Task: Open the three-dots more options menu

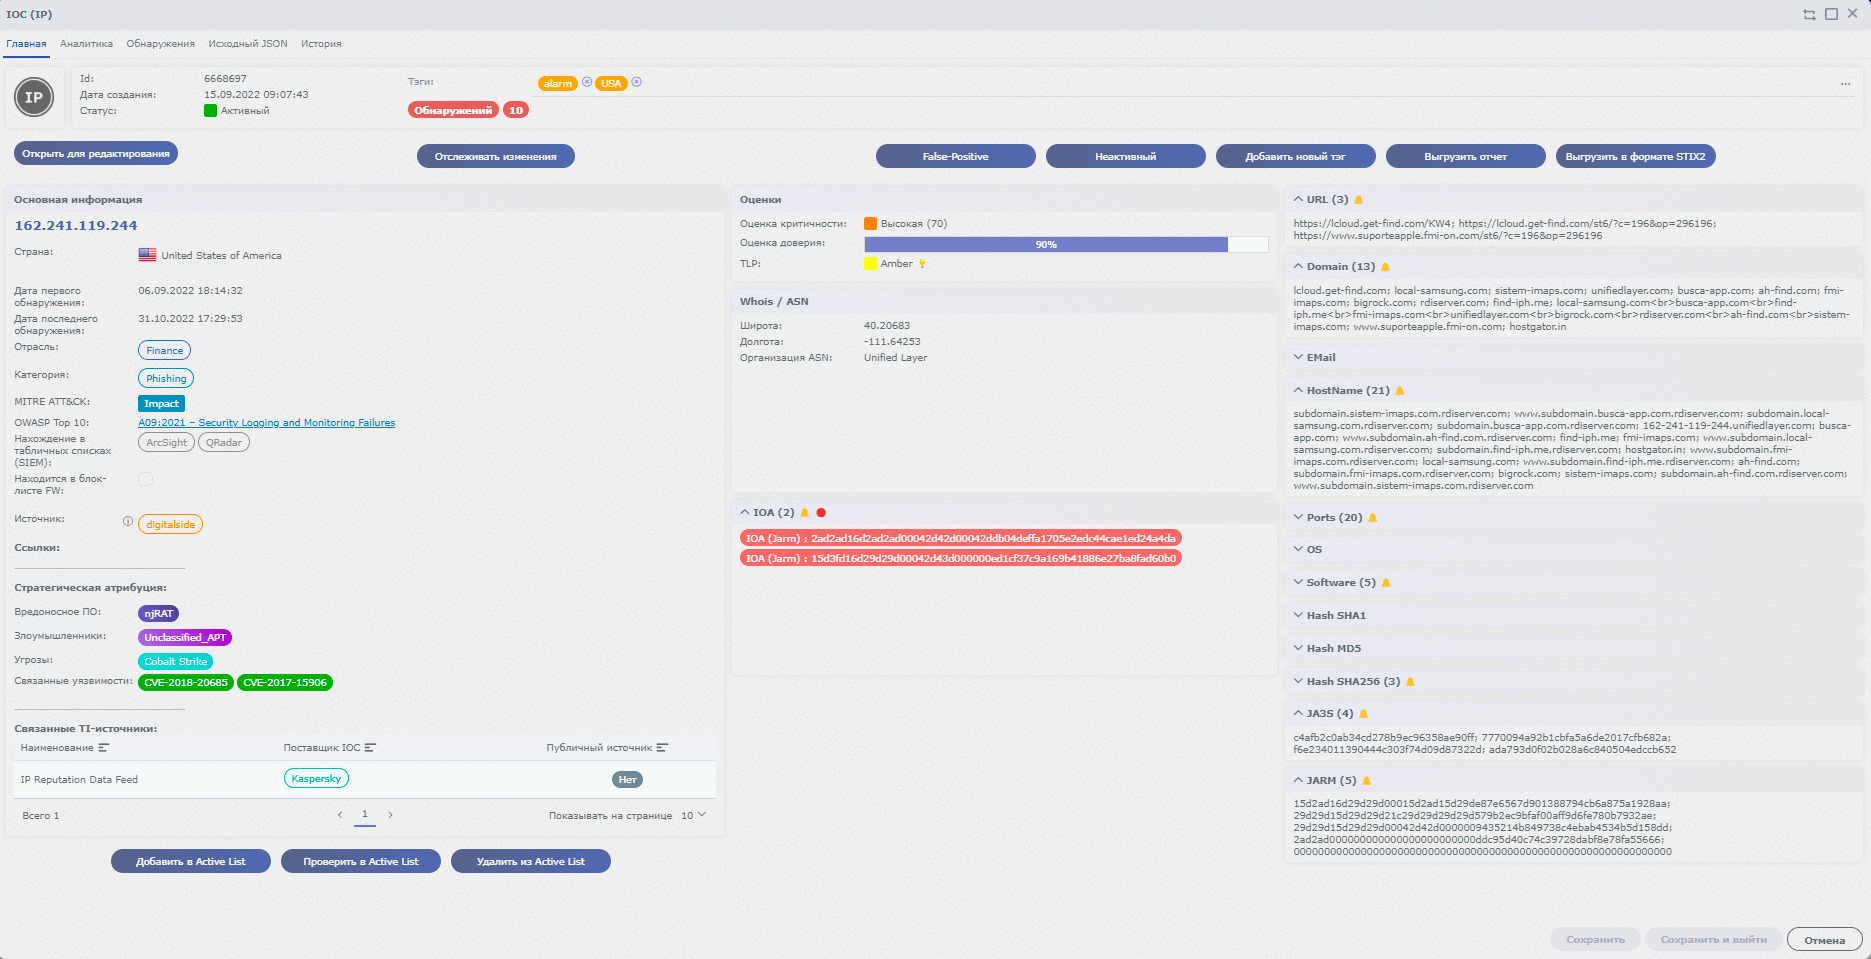Action: coord(1845,84)
